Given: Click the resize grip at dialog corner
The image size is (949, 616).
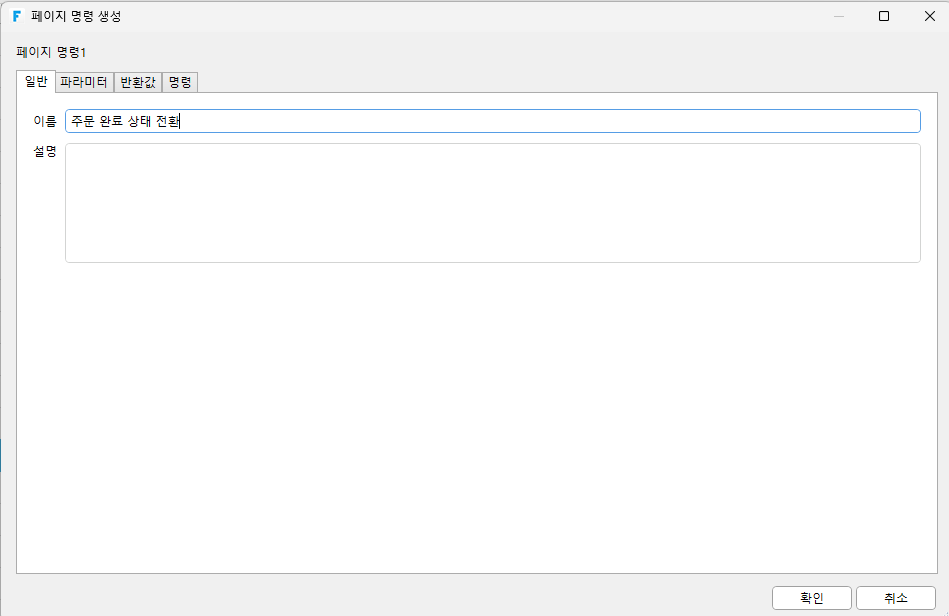Looking at the screenshot, I should coord(945,612).
